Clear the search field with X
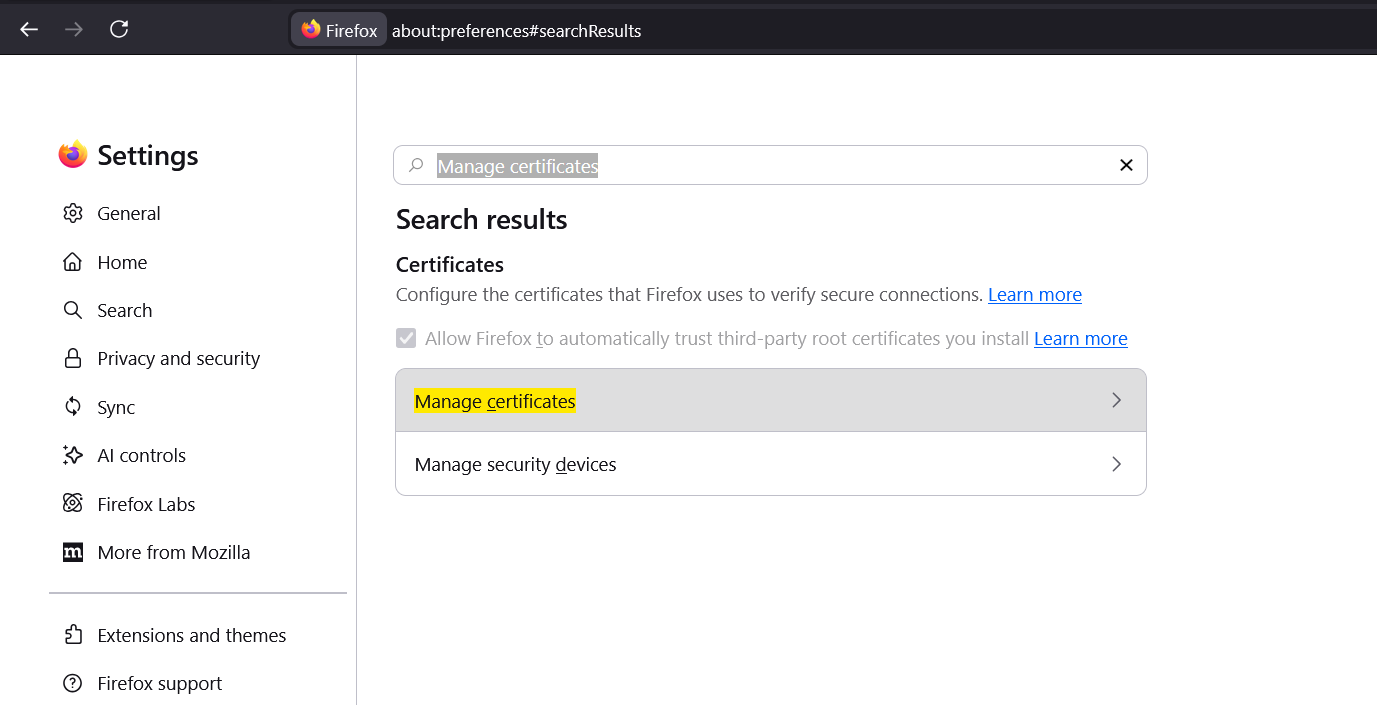1377x705 pixels. point(1126,165)
